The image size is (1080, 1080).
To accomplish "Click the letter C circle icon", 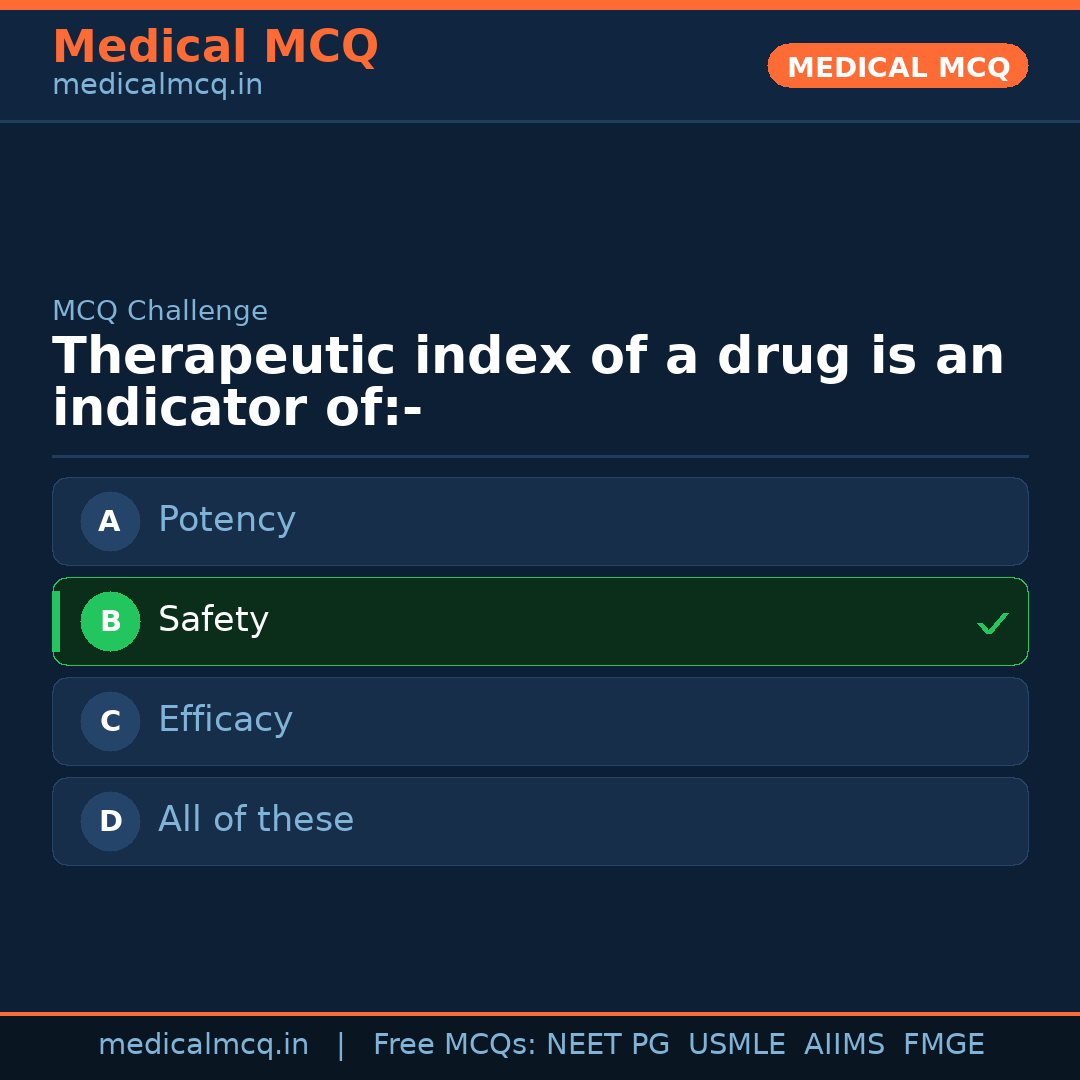I will [x=110, y=721].
